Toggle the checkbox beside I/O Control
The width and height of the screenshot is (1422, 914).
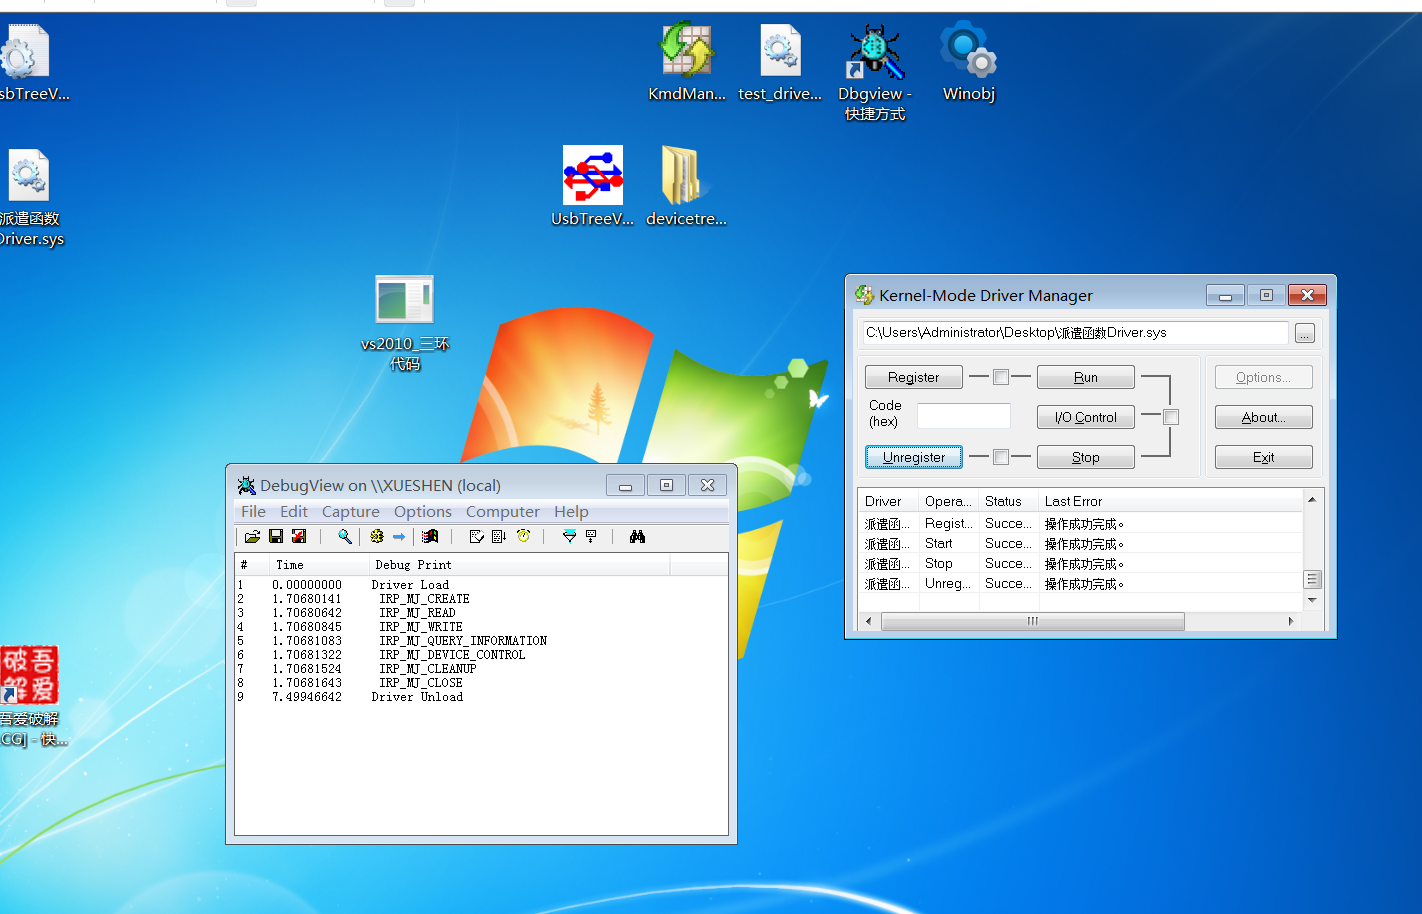pos(1171,417)
